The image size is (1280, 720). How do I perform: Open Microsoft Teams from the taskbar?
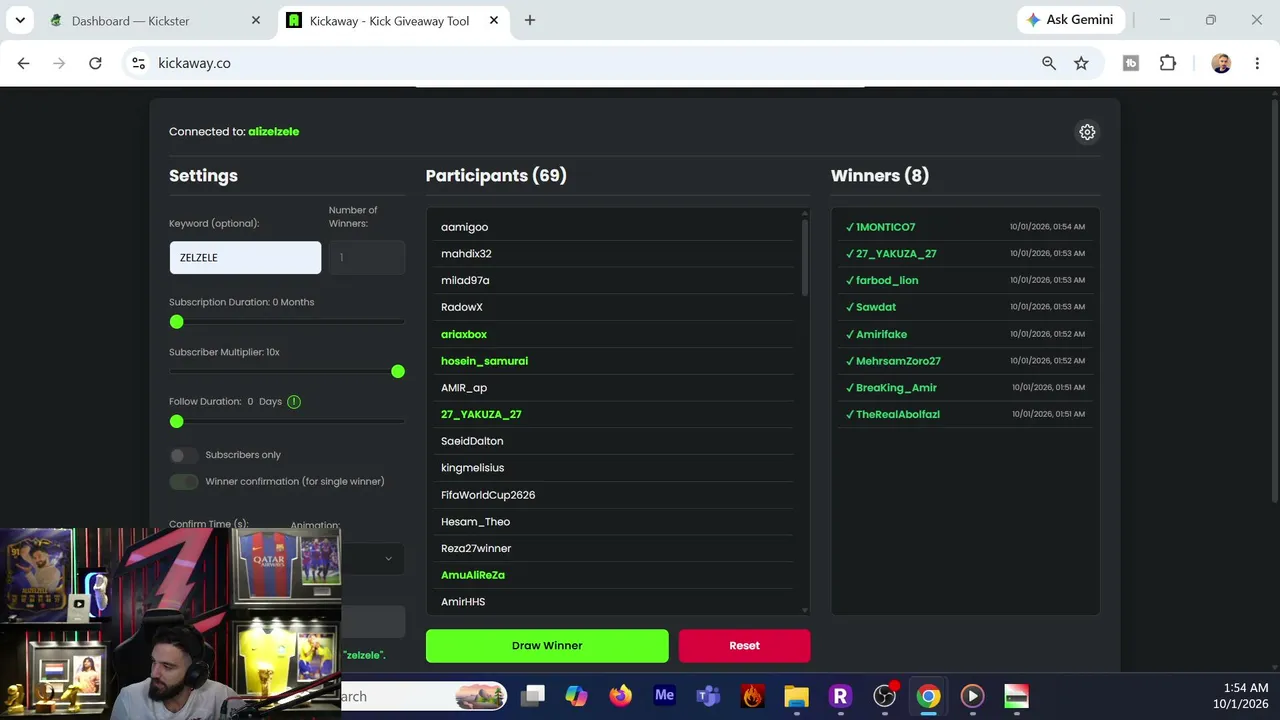pos(709,696)
